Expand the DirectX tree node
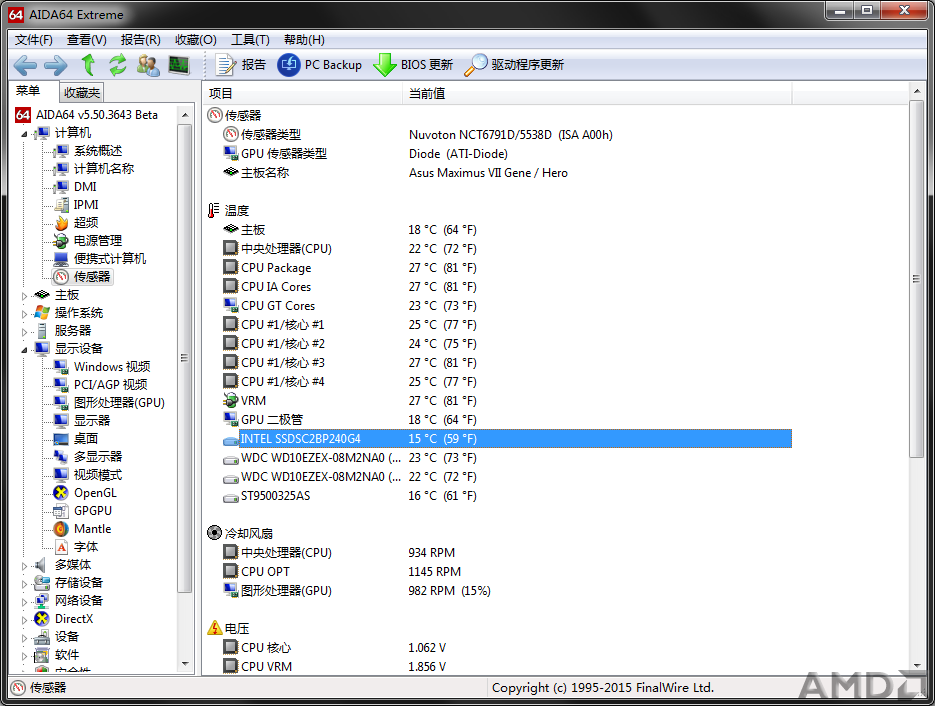 tap(24, 620)
